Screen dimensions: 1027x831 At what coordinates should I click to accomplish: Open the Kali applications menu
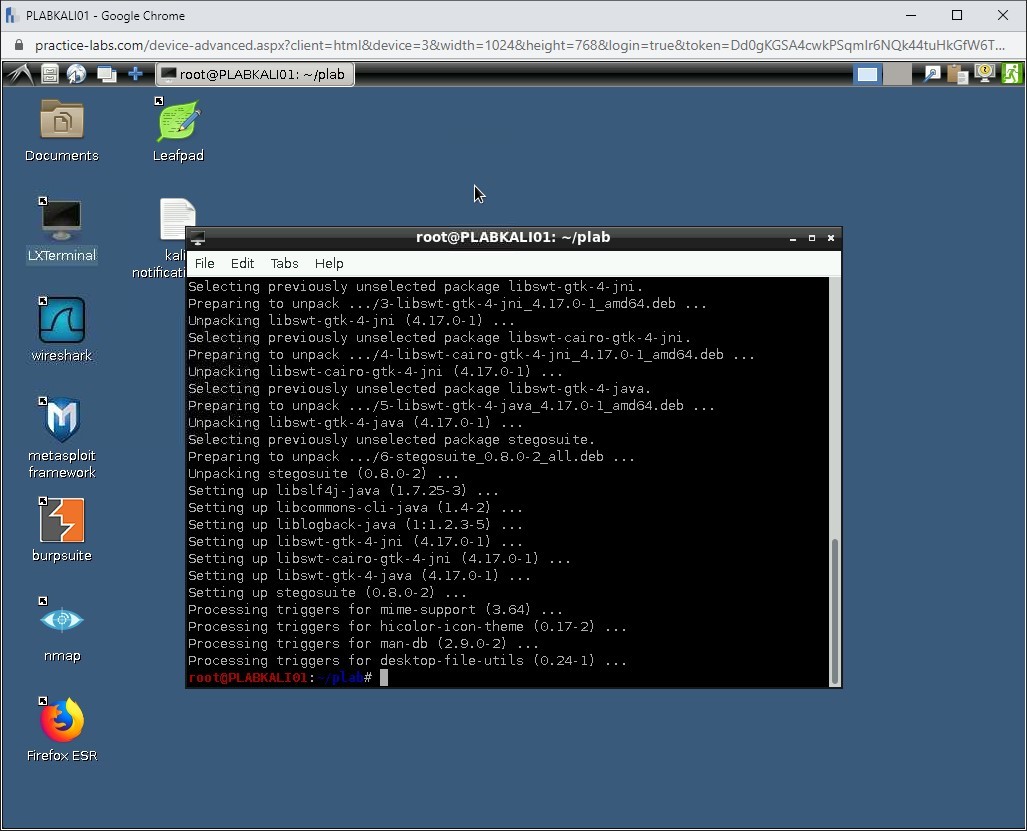click(20, 74)
